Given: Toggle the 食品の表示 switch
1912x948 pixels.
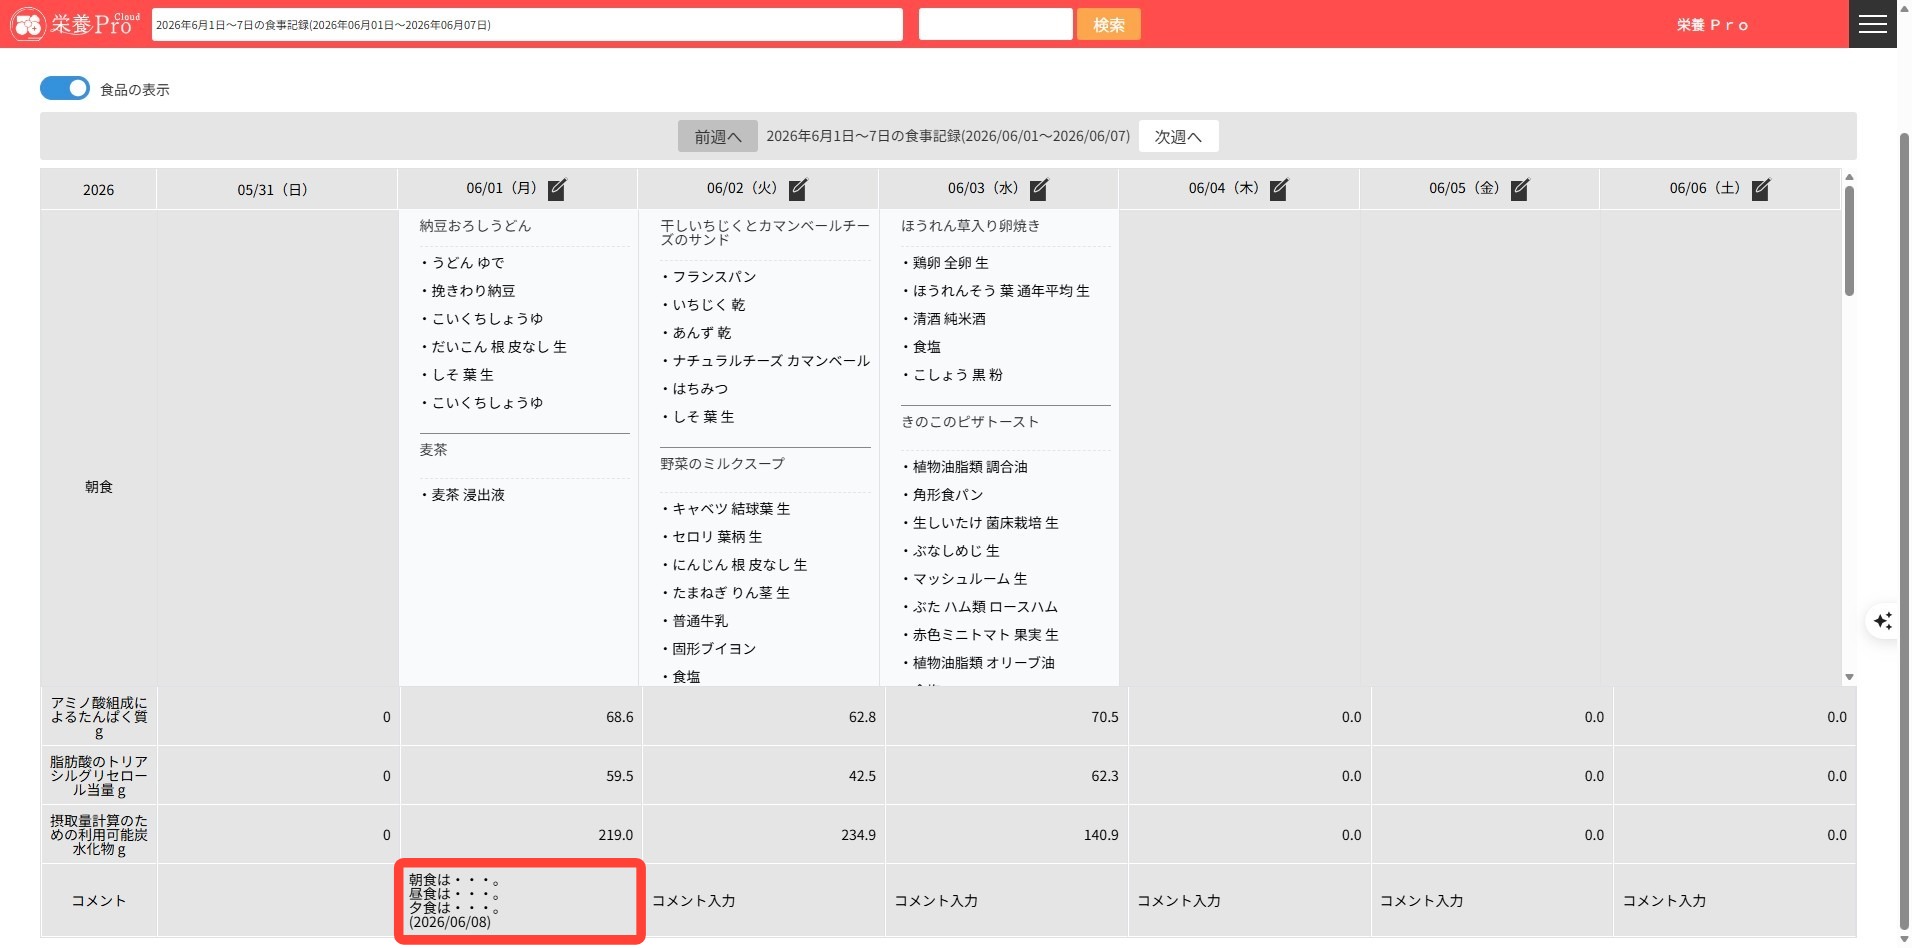Looking at the screenshot, I should tap(65, 88).
